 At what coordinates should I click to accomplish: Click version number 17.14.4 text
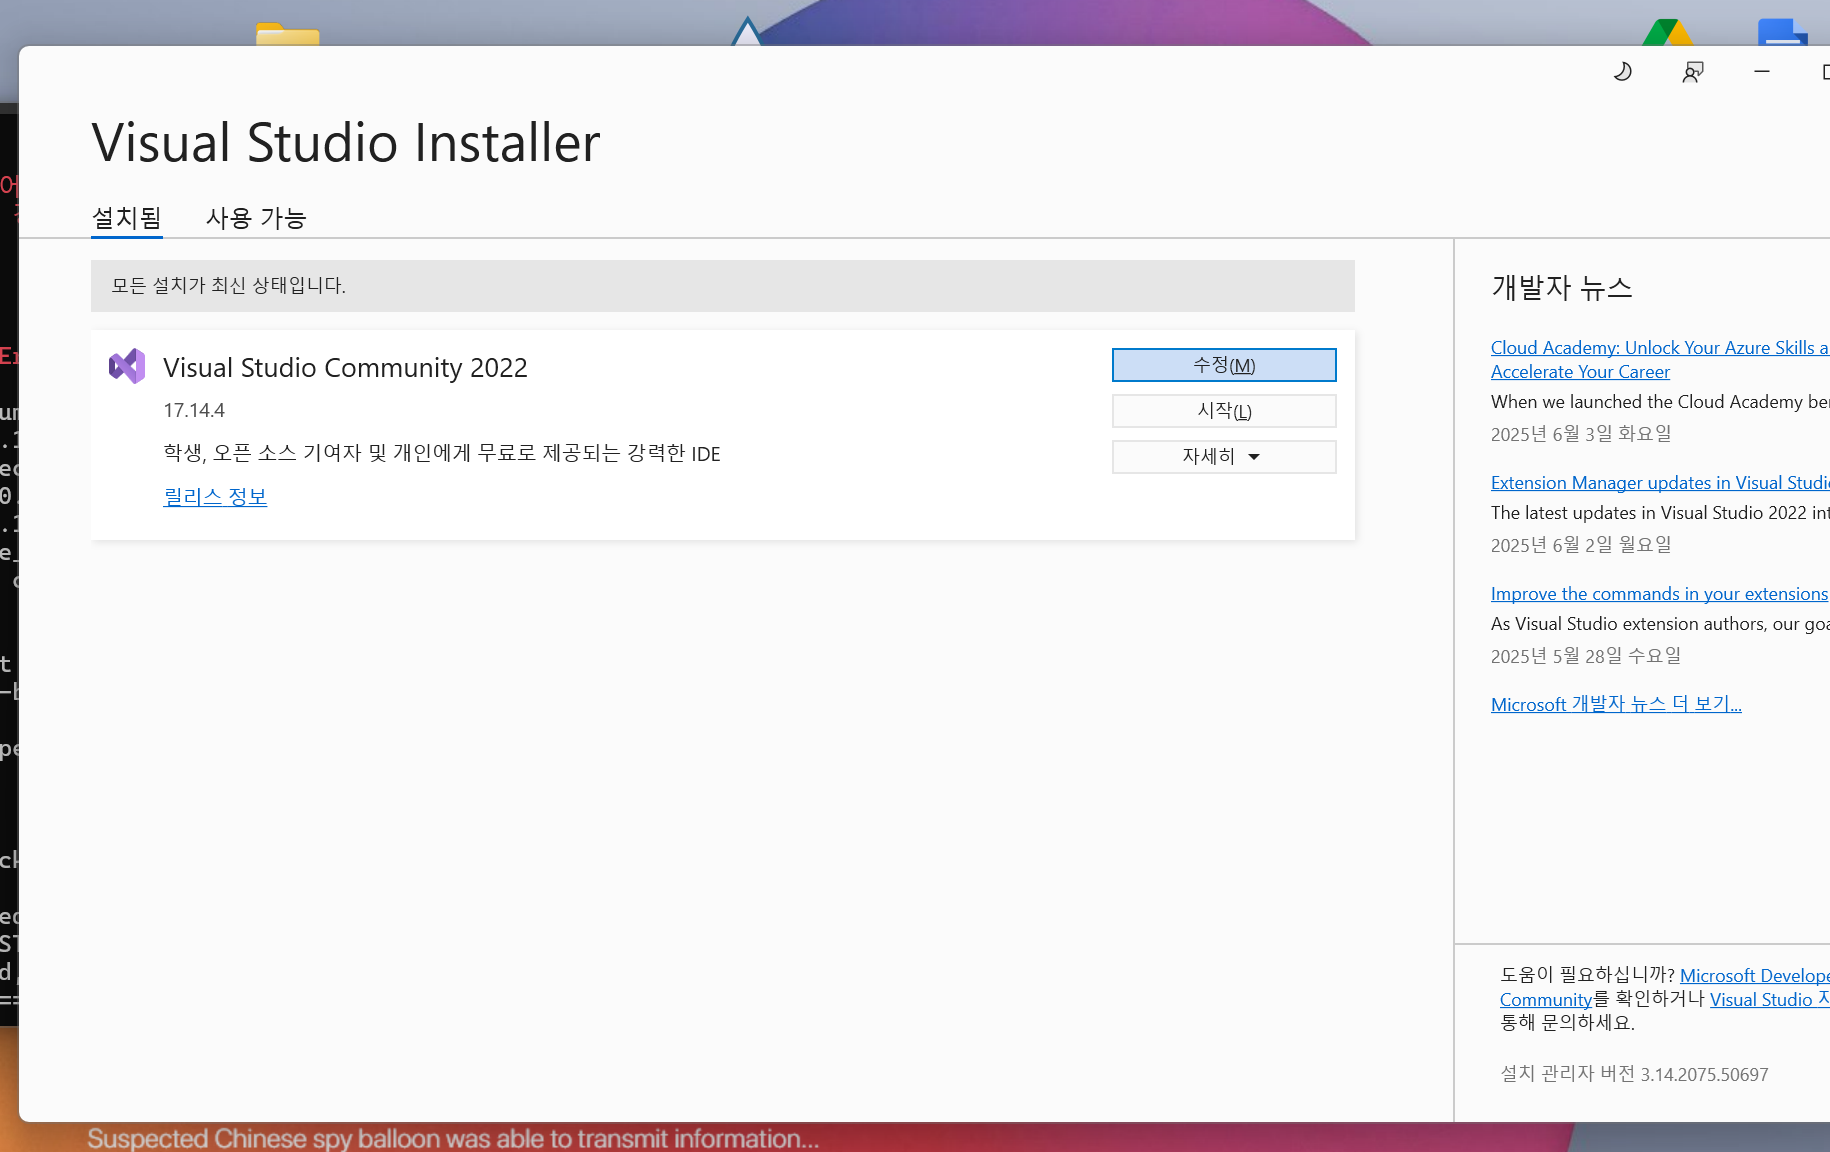(194, 411)
